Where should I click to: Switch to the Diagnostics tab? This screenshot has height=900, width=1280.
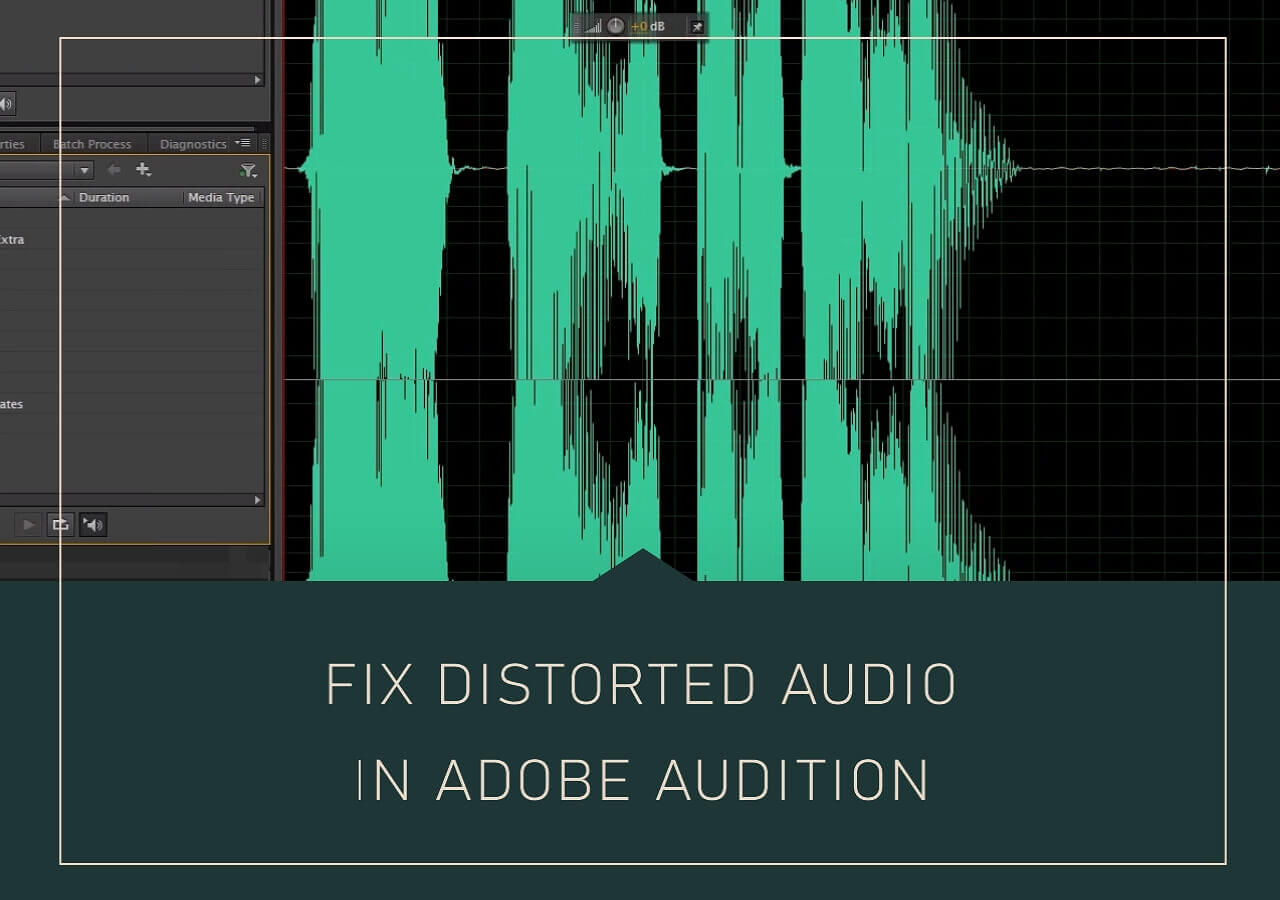coord(193,144)
